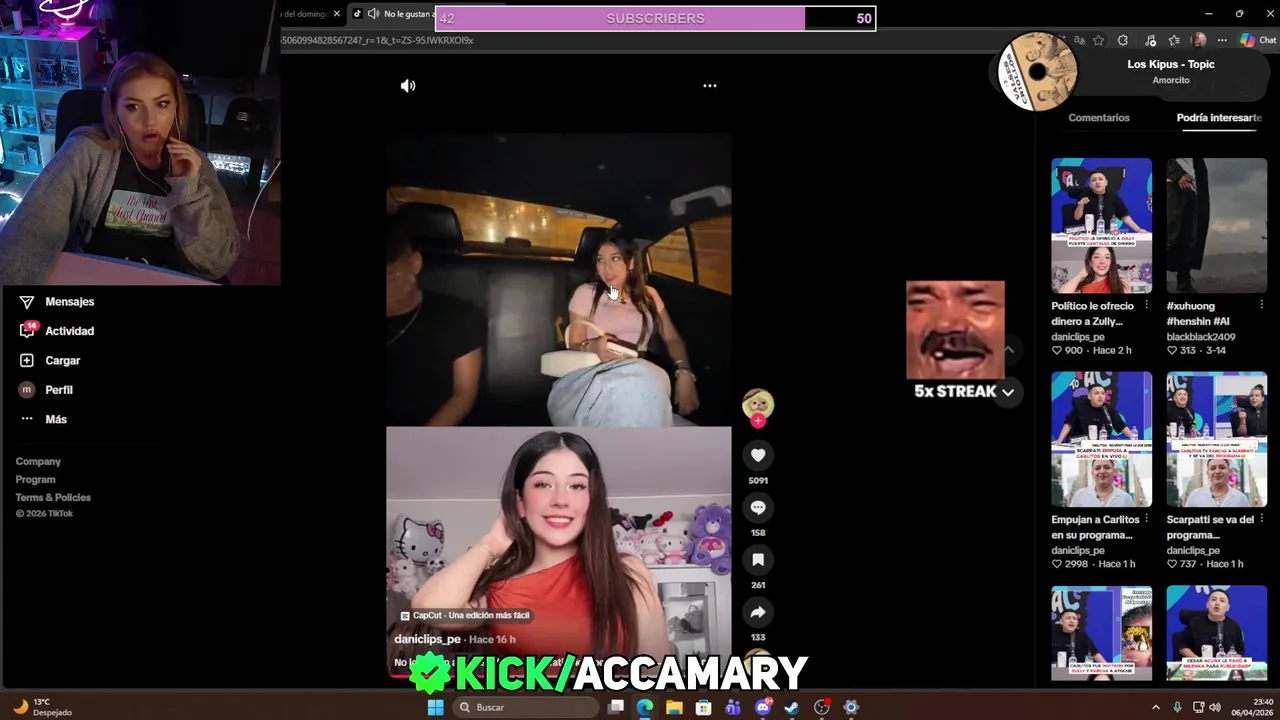Add page to favorites with star icon
1280x720 pixels.
point(1099,41)
